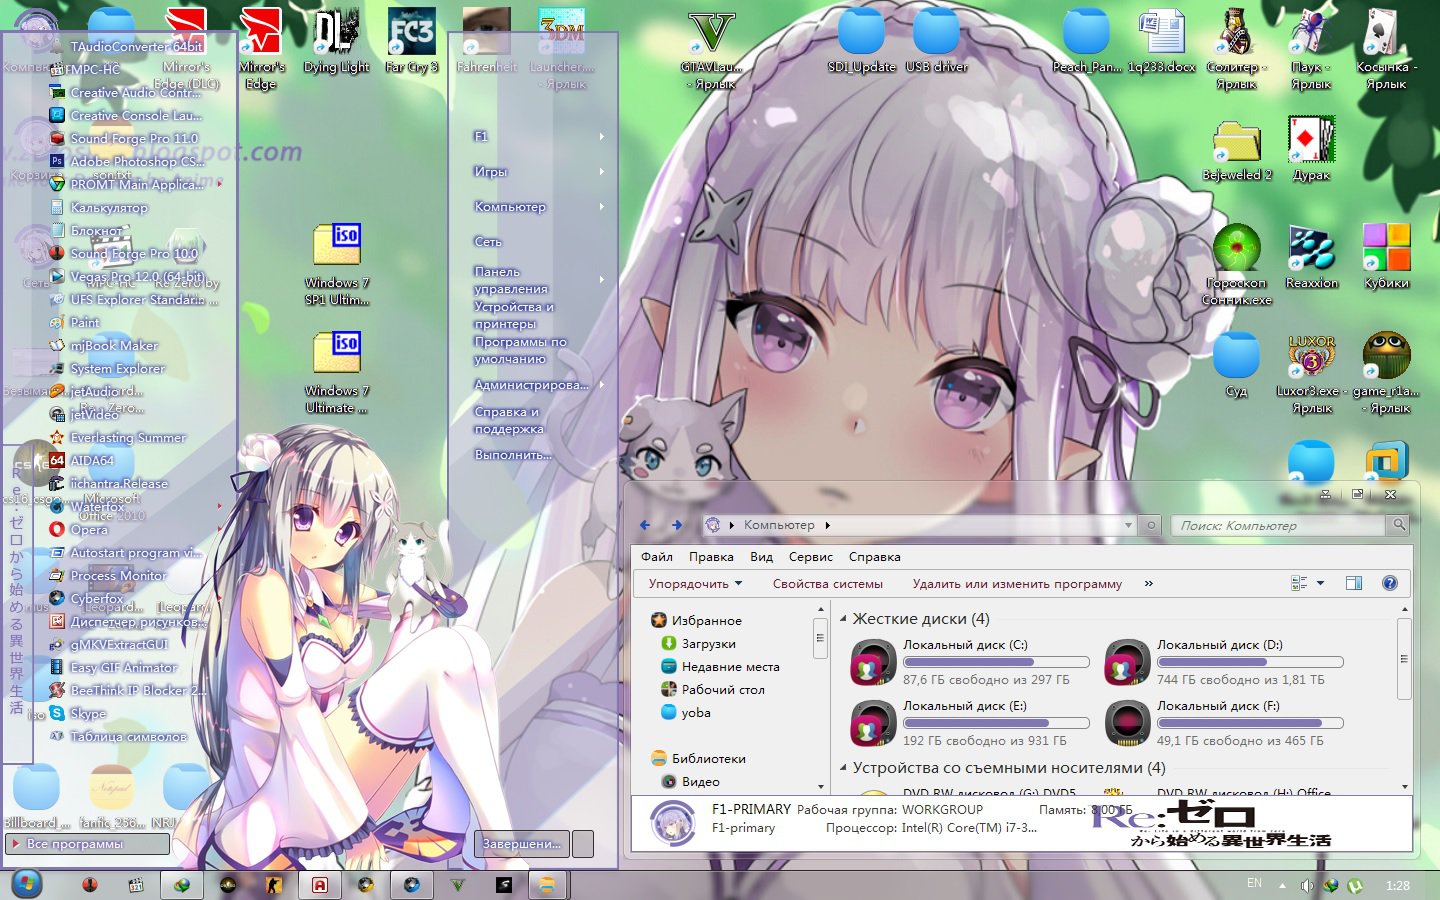Launch Paint from the Start menu

pos(75,322)
